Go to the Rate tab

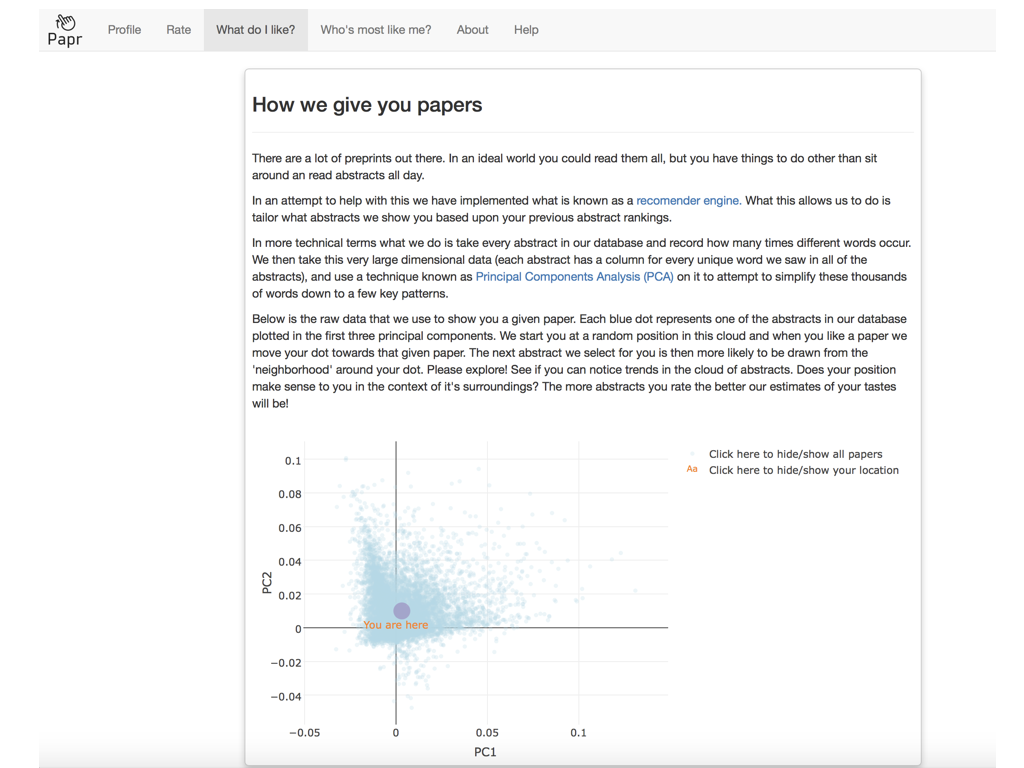(178, 30)
